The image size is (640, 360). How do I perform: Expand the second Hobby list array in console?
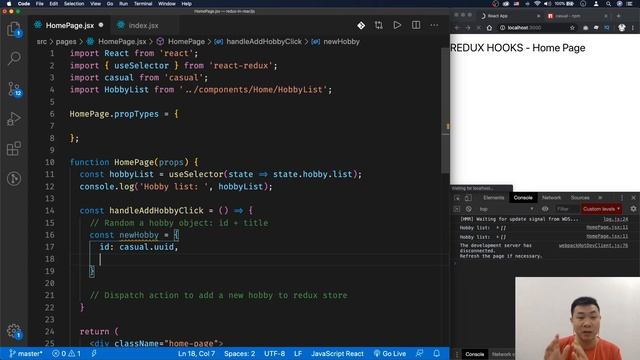pos(498,237)
